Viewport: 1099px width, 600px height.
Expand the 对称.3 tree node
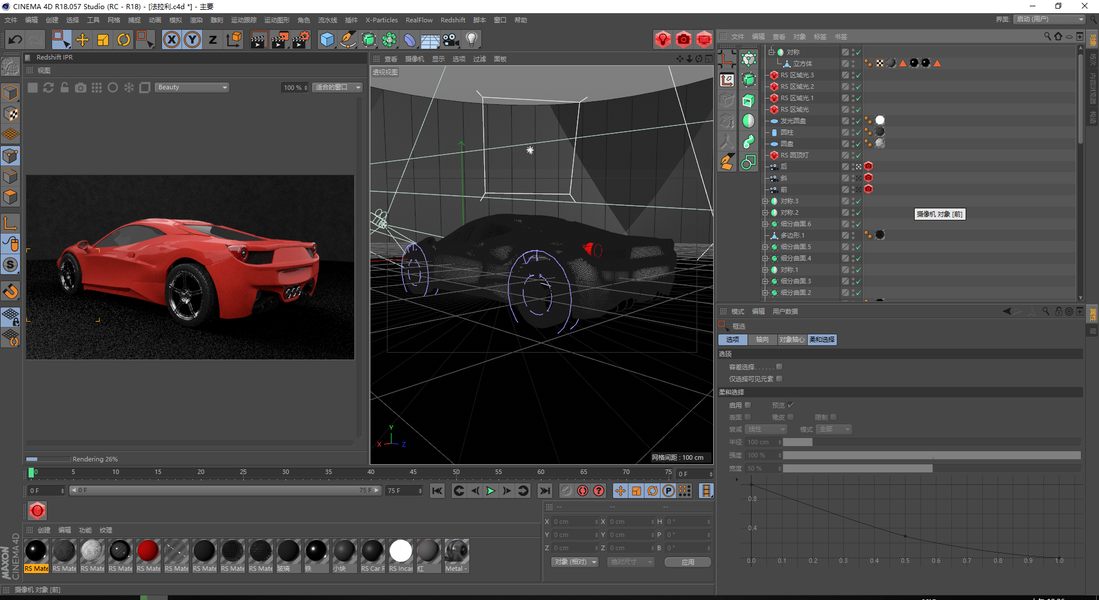tap(765, 201)
